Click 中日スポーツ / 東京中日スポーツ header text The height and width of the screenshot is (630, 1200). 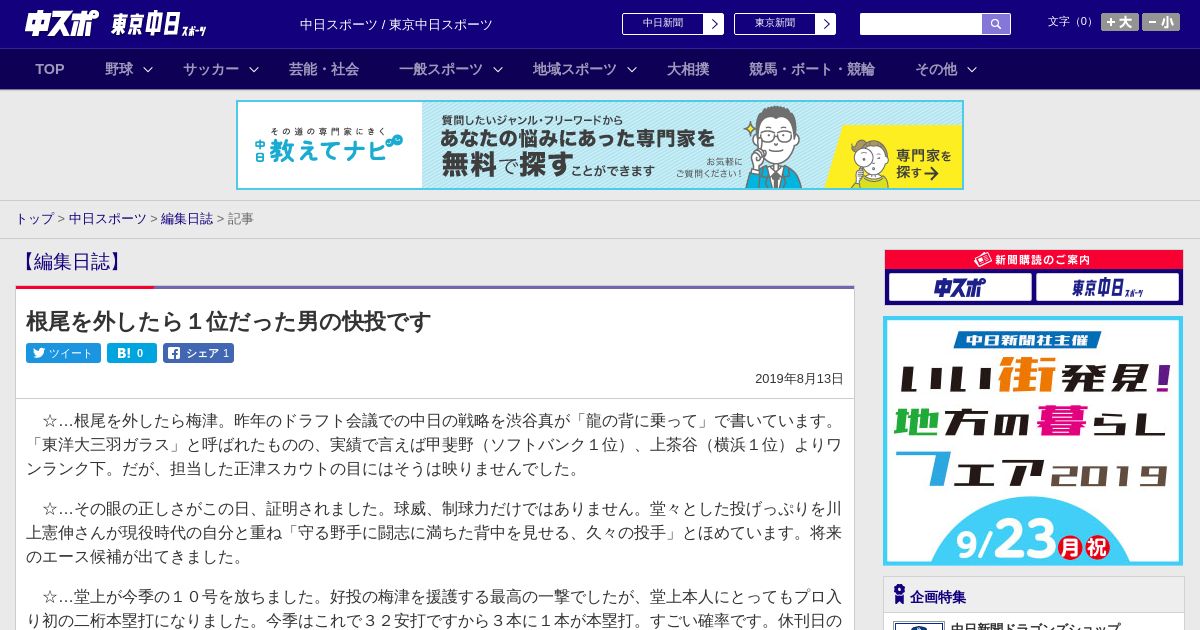pyautogui.click(x=396, y=24)
